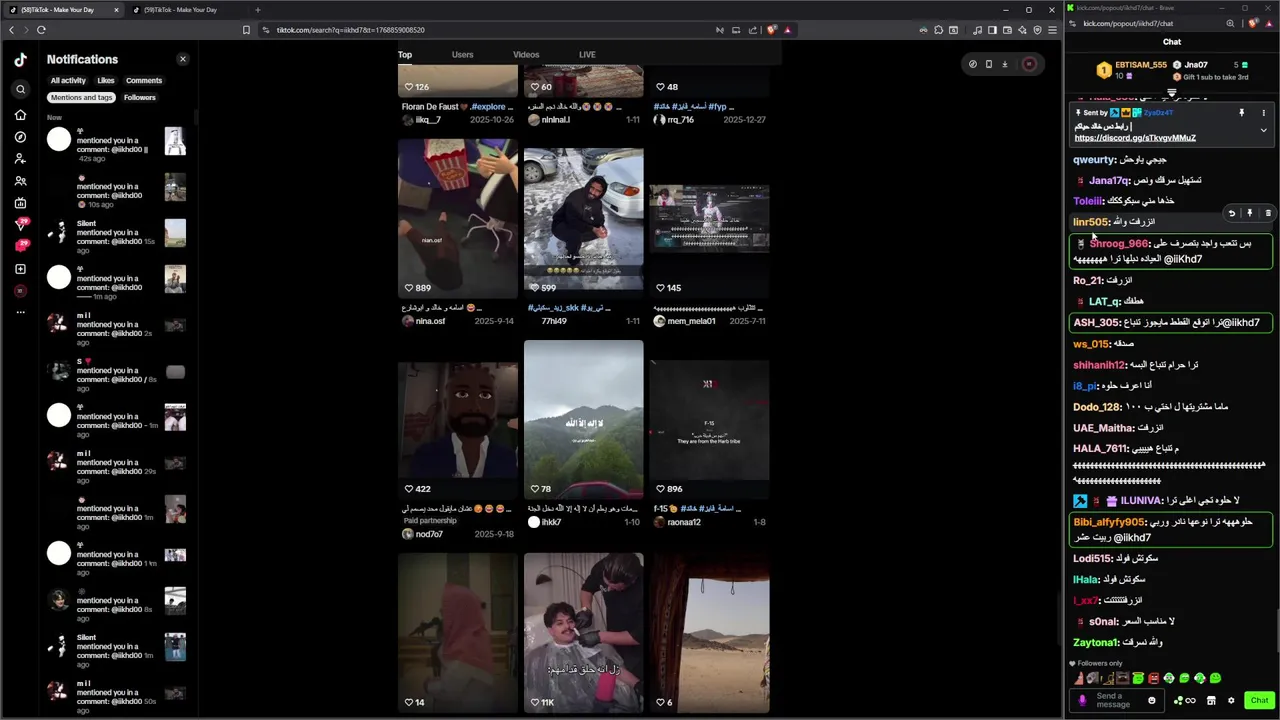Collapse the pinned message with chevron
The image size is (1280, 720).
[x=1263, y=130]
